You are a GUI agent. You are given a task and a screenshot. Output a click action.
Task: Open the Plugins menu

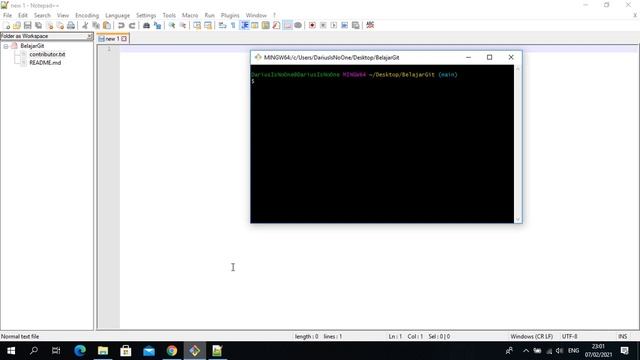click(x=230, y=15)
